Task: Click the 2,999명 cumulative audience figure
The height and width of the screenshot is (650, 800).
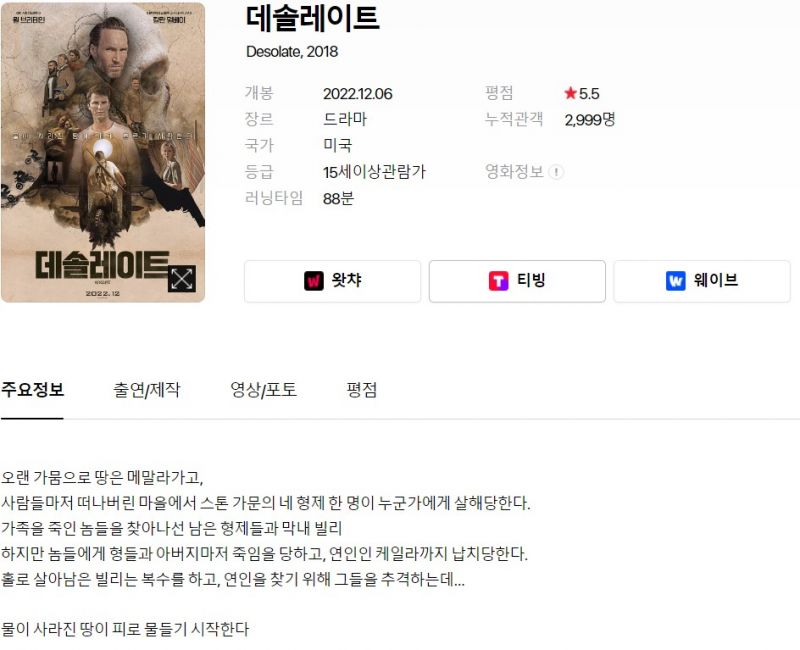Action: [x=590, y=120]
